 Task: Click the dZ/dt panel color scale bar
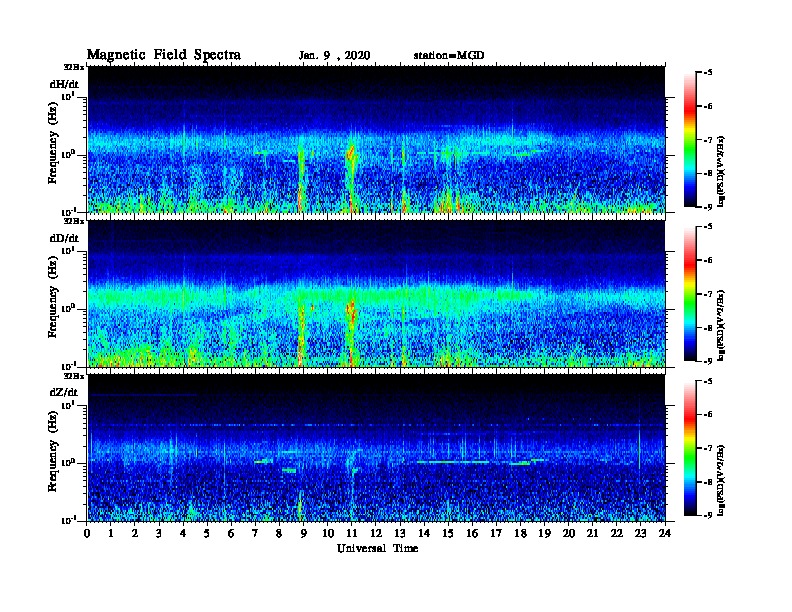690,448
